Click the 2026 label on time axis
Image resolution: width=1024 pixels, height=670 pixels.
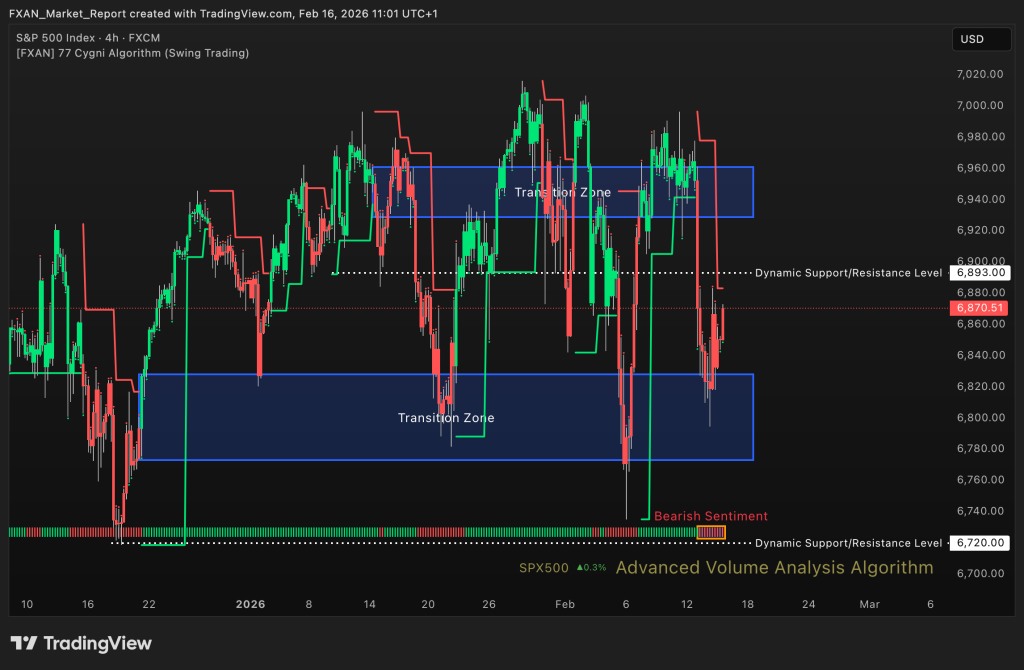250,604
